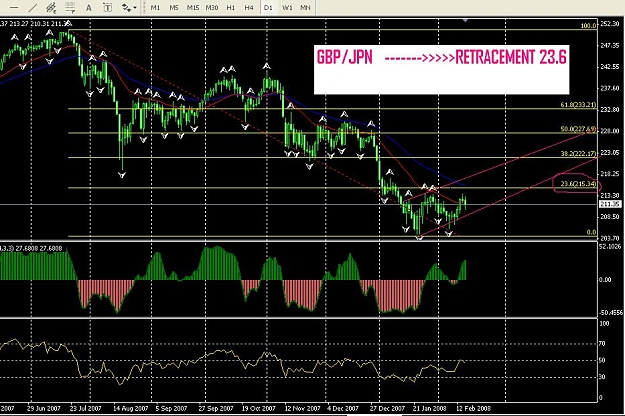This screenshot has height=416, width=625.
Task: Click the GBP/JPN RETRACEMENT 23.6 annotation
Action: pyautogui.click(x=441, y=70)
